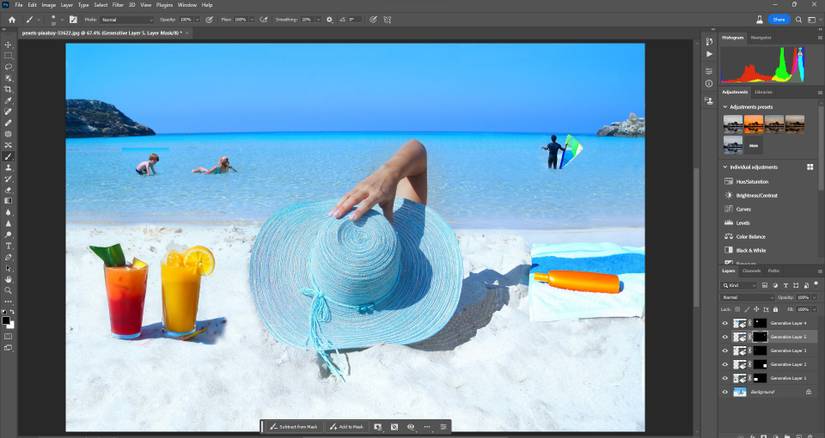Open the Brush Settings panel icon
Image resolution: width=825 pixels, height=438 pixels.
pyautogui.click(x=73, y=19)
